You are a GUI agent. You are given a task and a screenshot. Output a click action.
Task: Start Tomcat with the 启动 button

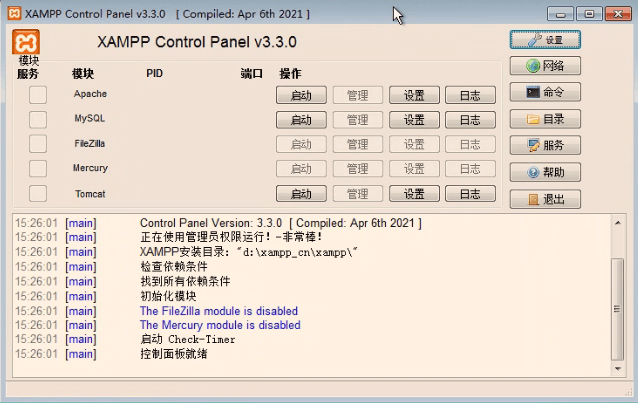pyautogui.click(x=301, y=194)
